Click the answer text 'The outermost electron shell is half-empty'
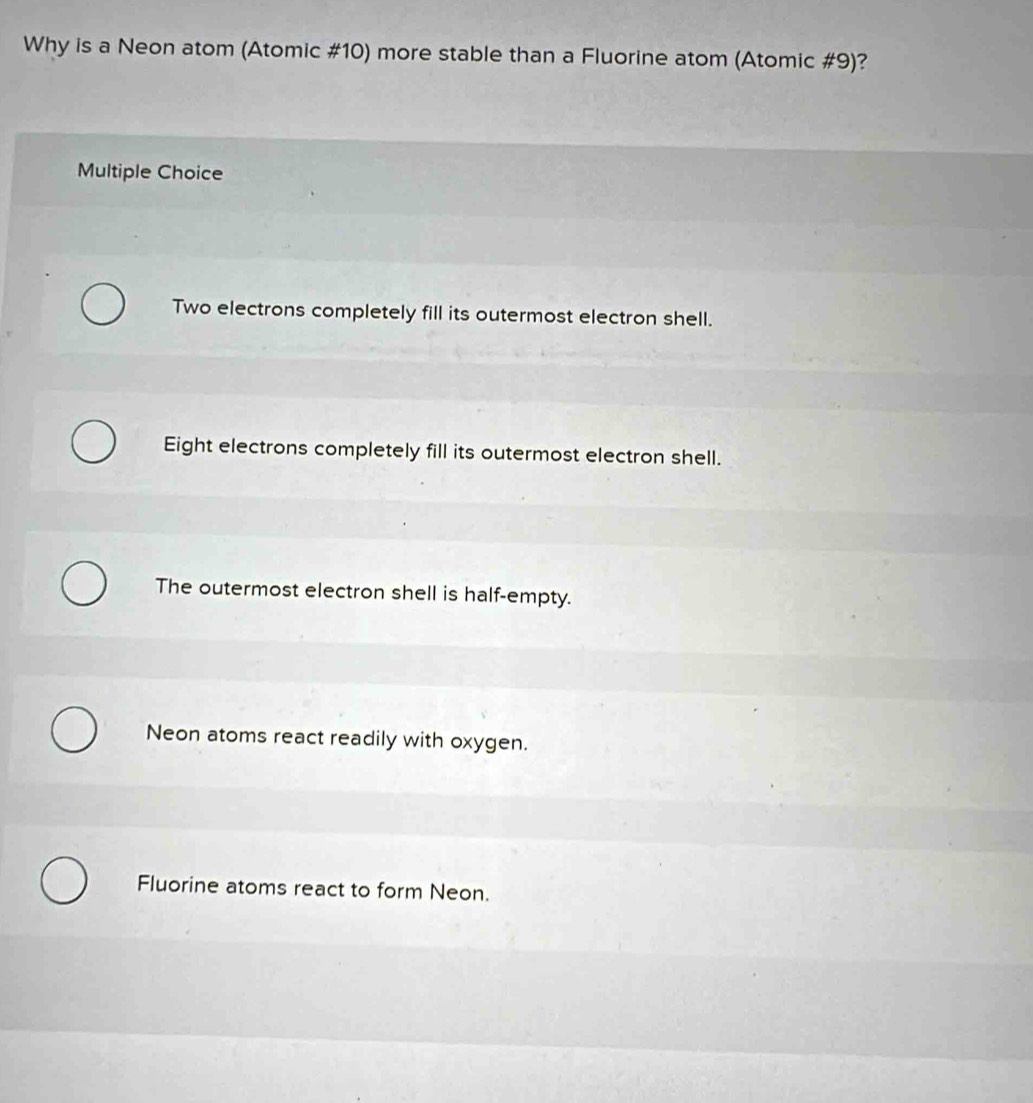The height and width of the screenshot is (1103, 1033). (364, 593)
